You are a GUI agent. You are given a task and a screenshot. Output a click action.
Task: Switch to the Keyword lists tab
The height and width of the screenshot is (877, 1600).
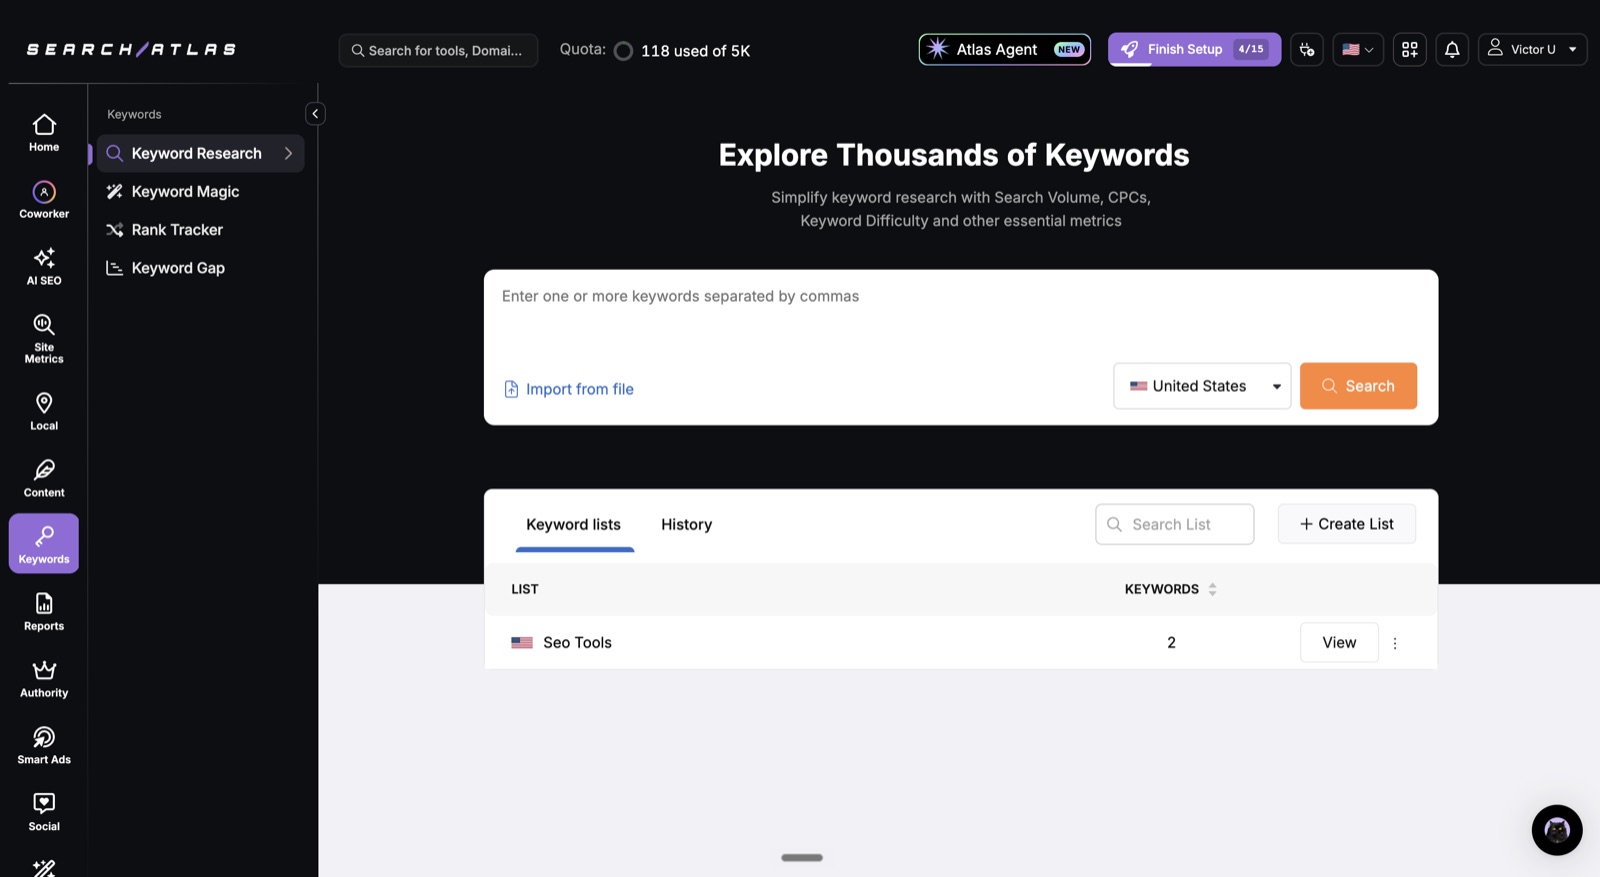tap(574, 525)
